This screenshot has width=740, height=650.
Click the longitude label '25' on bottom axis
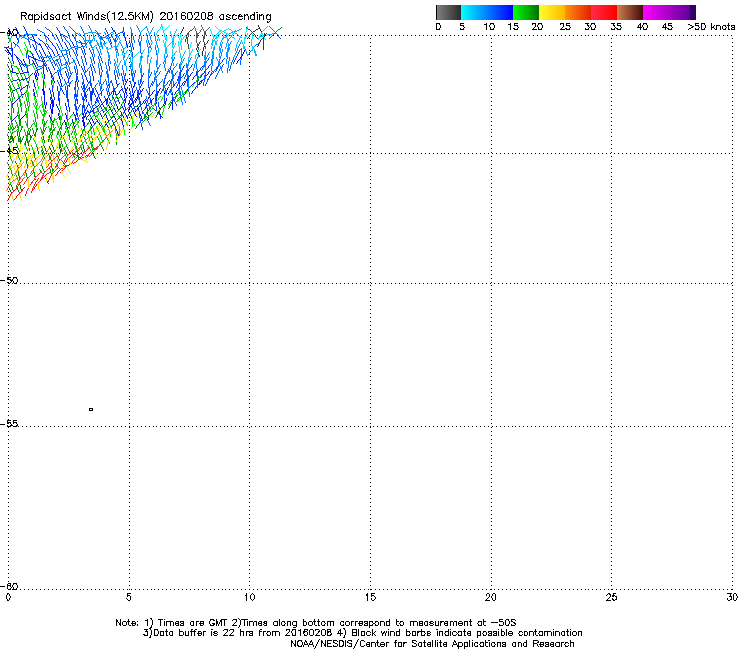pyautogui.click(x=611, y=598)
